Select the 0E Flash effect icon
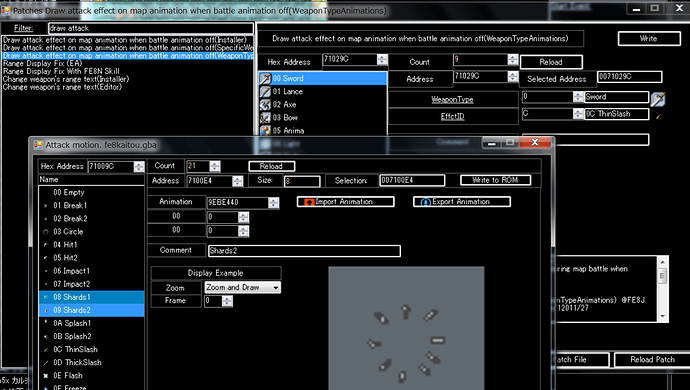The height and width of the screenshot is (390, 690). click(x=46, y=375)
